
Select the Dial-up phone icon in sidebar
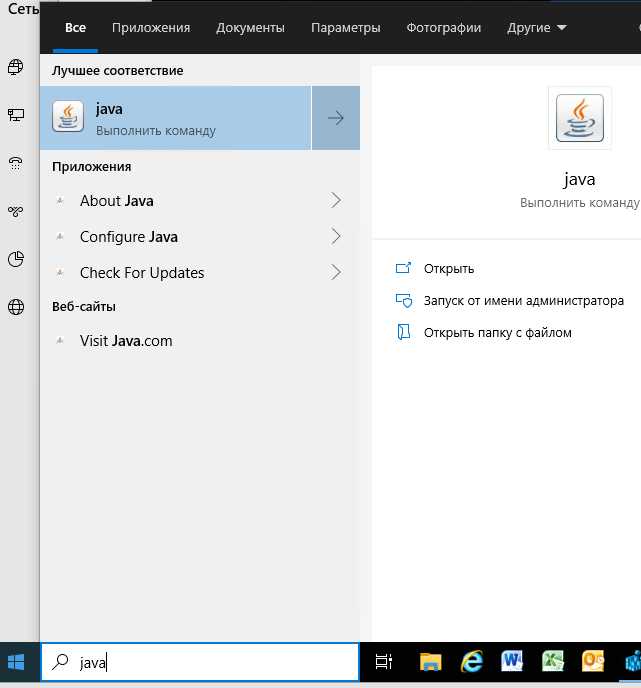point(16,163)
